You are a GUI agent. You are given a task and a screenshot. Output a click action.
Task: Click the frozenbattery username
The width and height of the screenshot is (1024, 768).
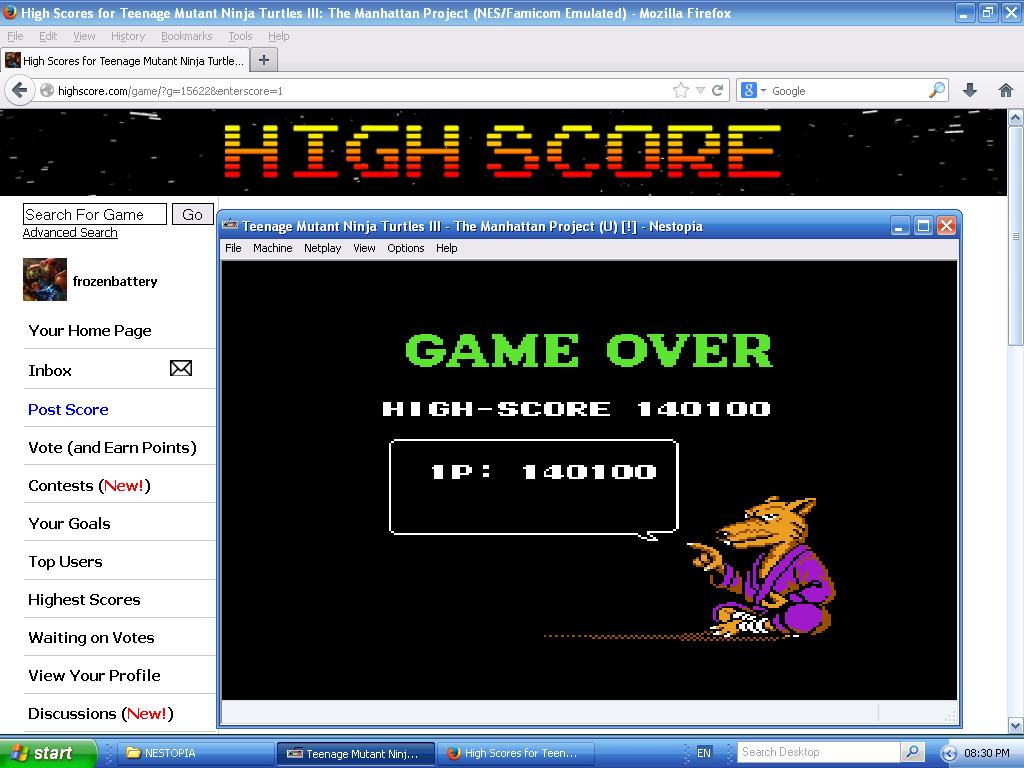point(115,281)
